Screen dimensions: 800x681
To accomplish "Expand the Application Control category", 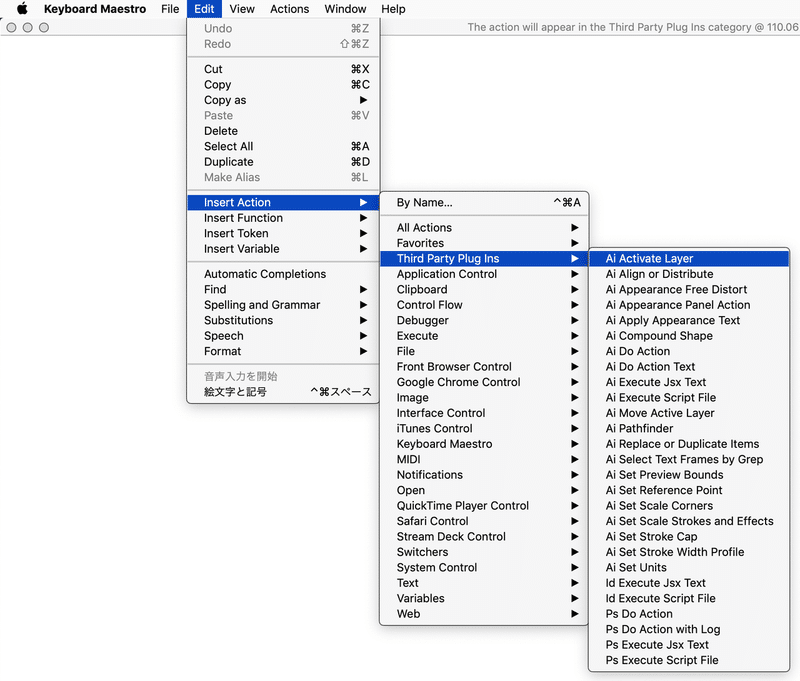I will pyautogui.click(x=484, y=274).
